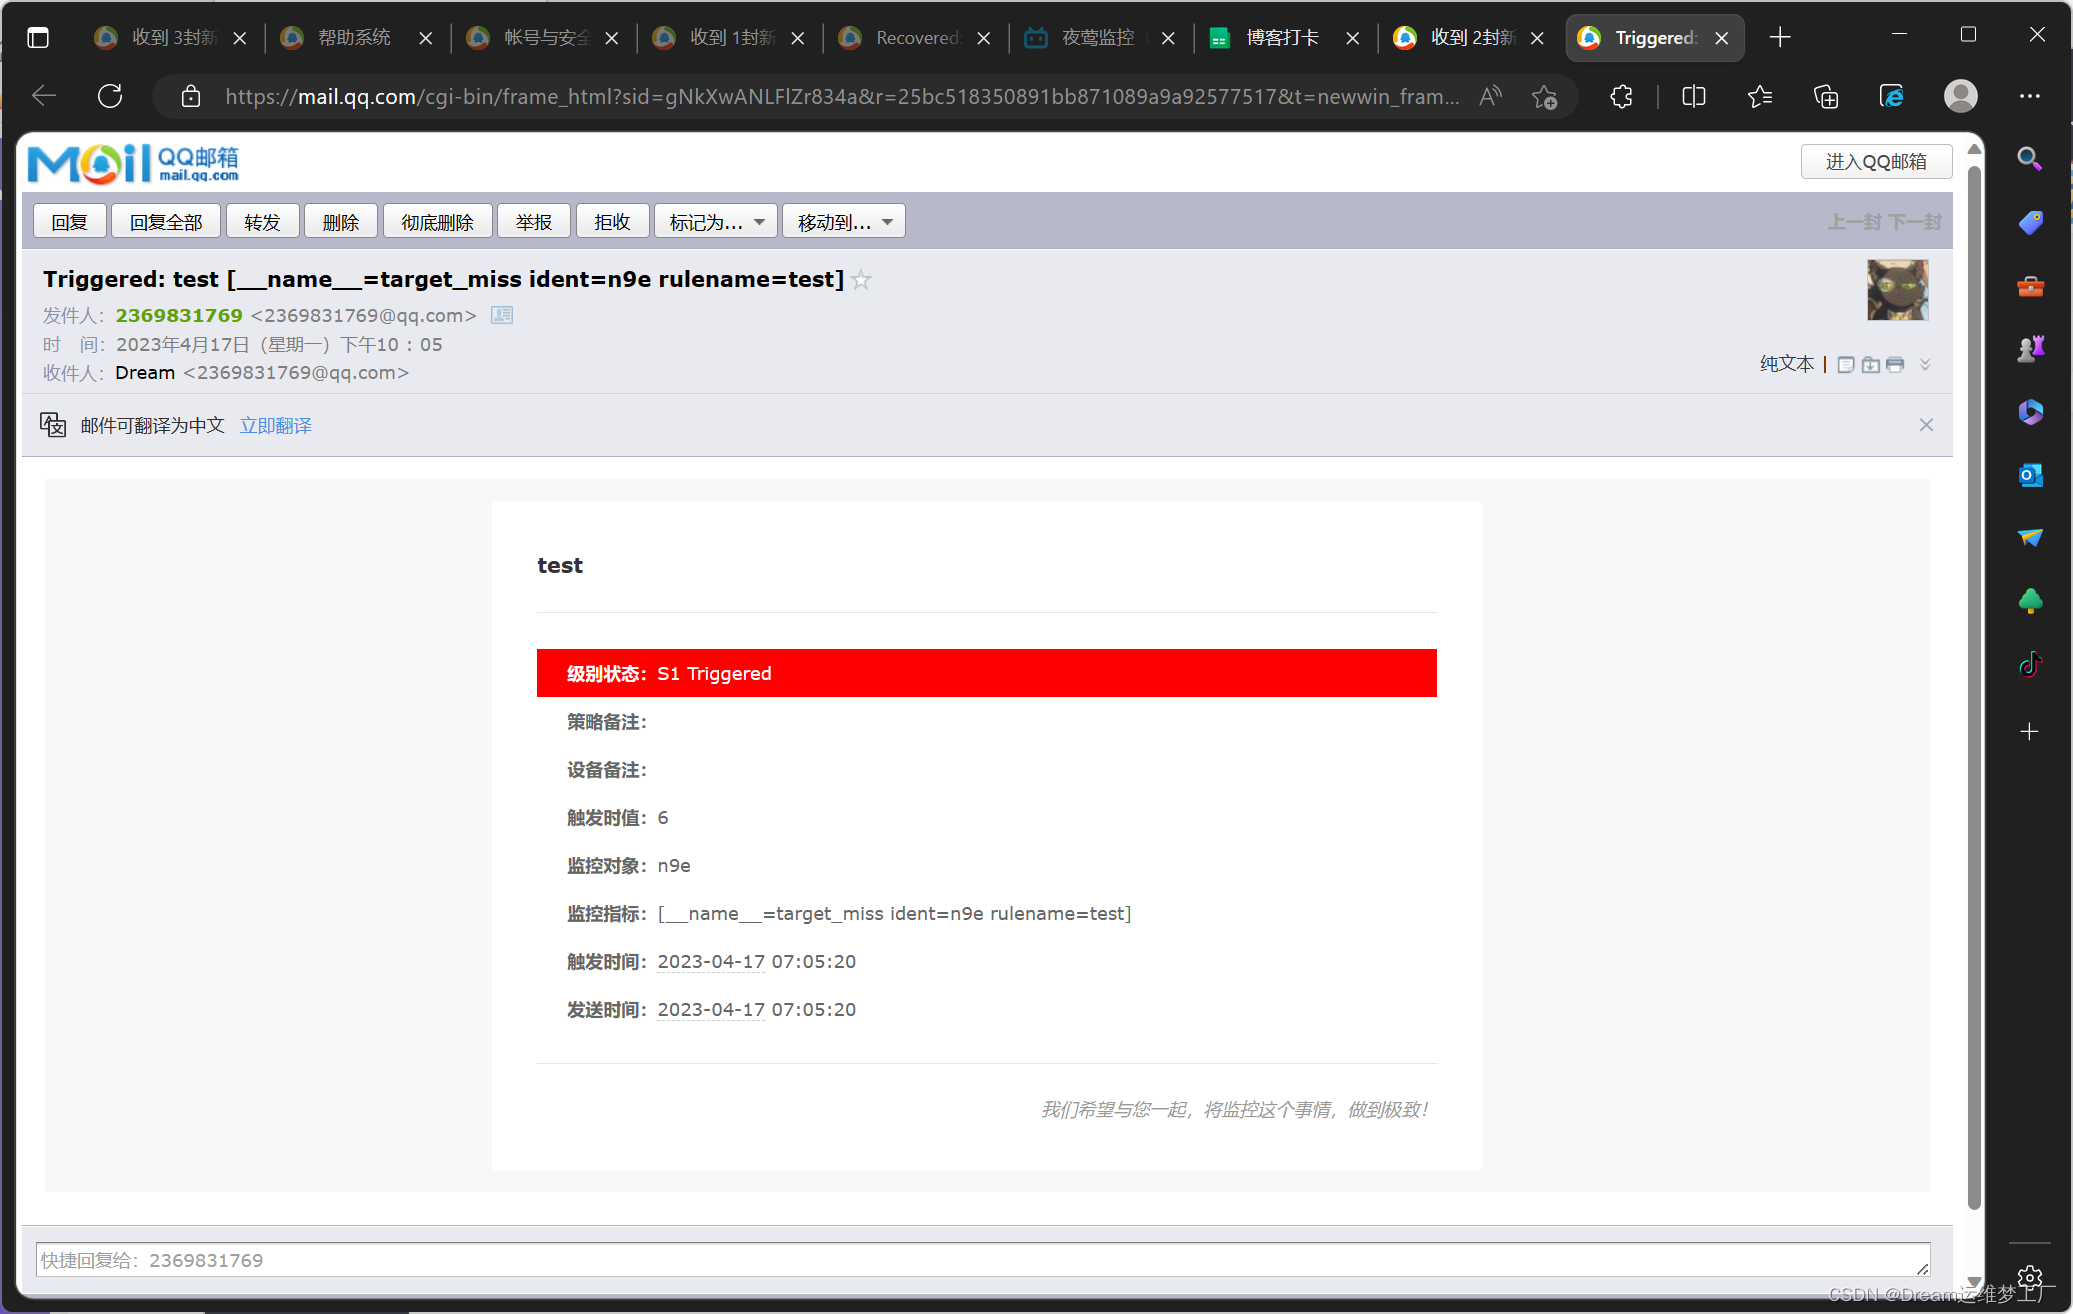Click the browser extensions puzzle icon
Screen dimensions: 2073x1314
tap(1621, 97)
